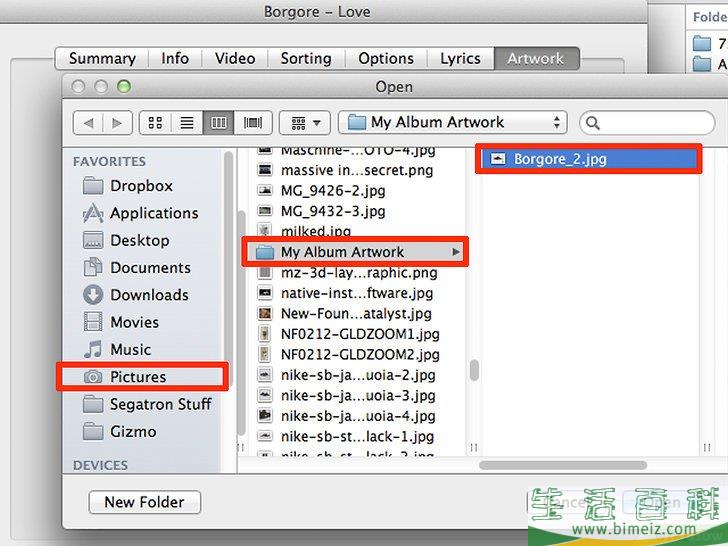Select Downloads in the sidebar
This screenshot has width=728, height=546.
coord(142,295)
